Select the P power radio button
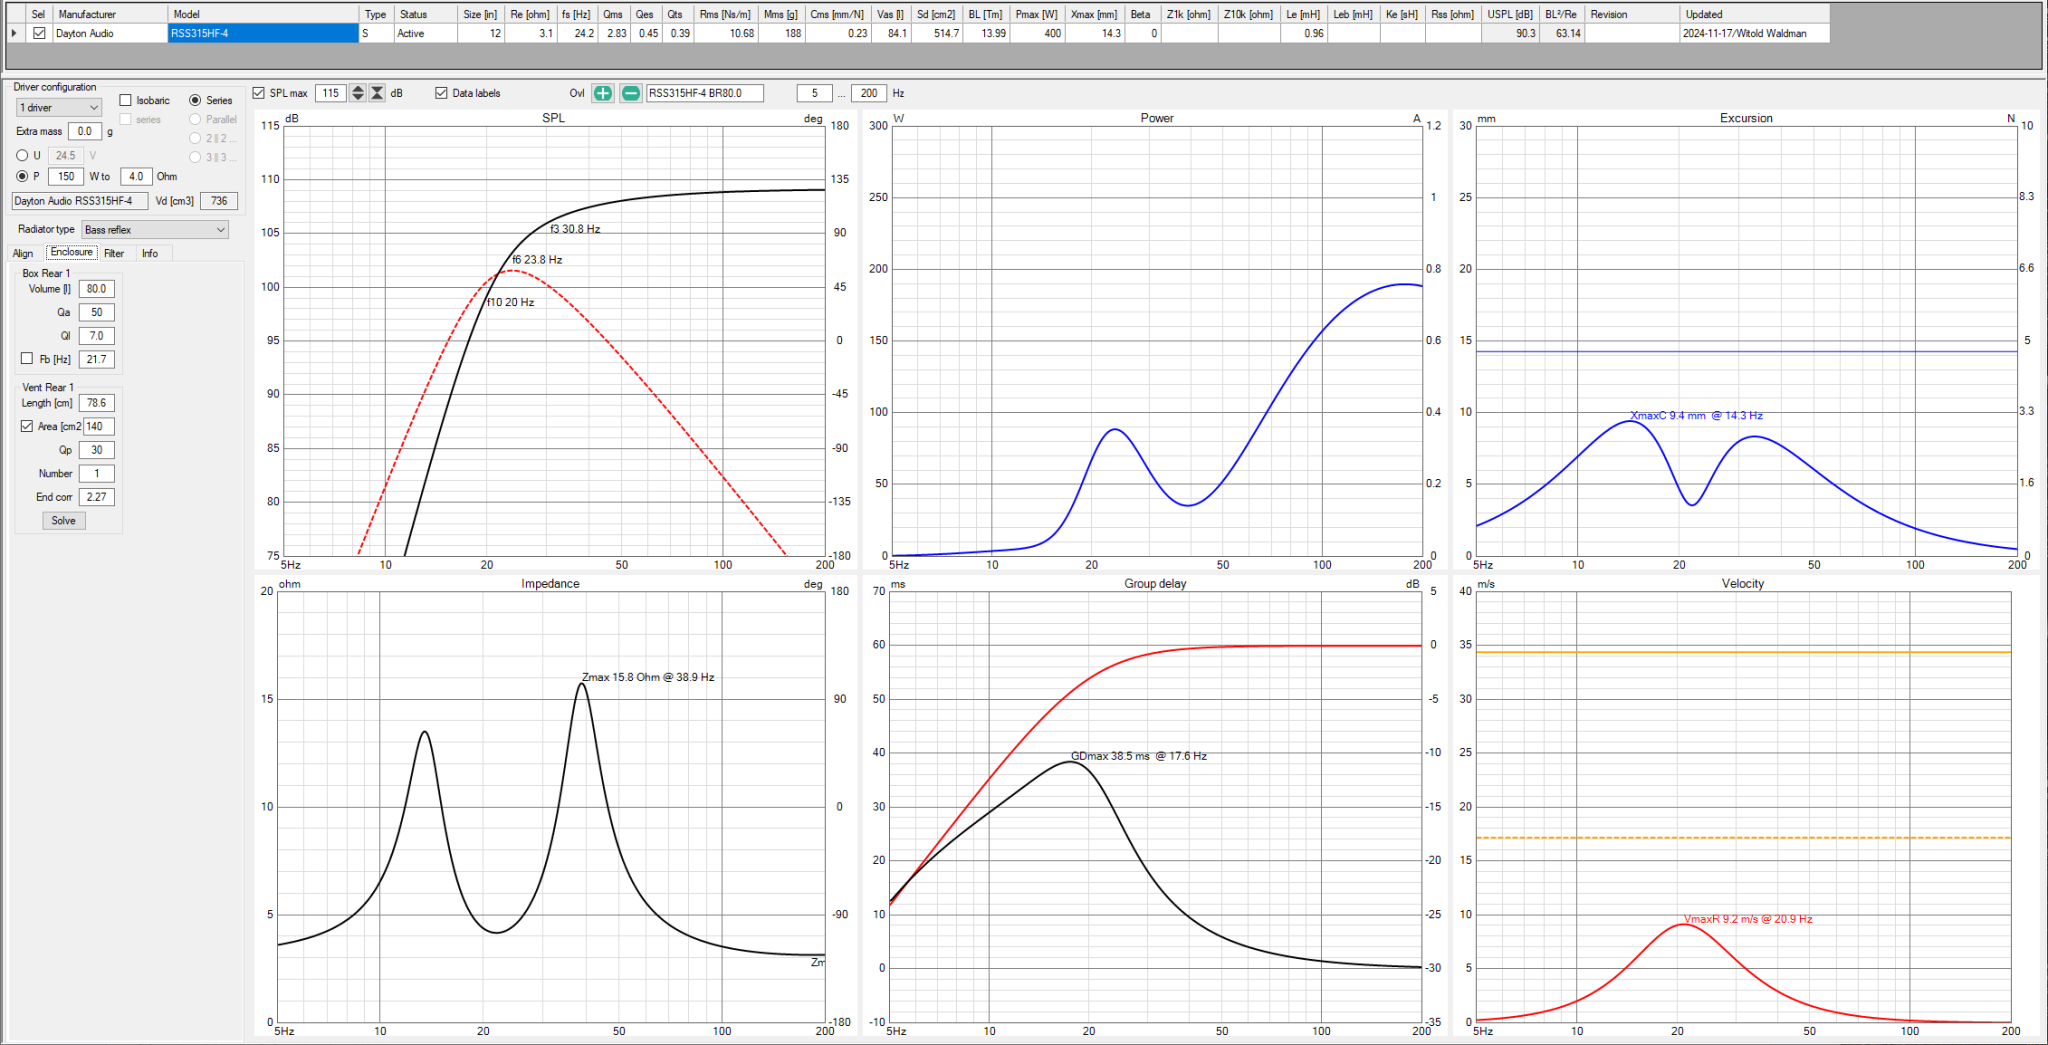The width and height of the screenshot is (2048, 1045). point(22,176)
